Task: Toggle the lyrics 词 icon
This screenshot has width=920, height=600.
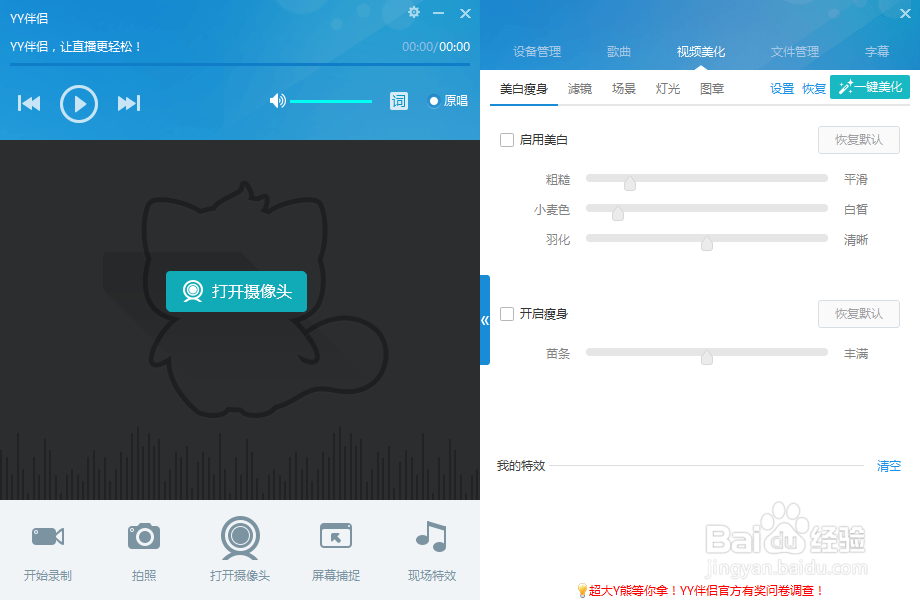Action: [x=398, y=101]
